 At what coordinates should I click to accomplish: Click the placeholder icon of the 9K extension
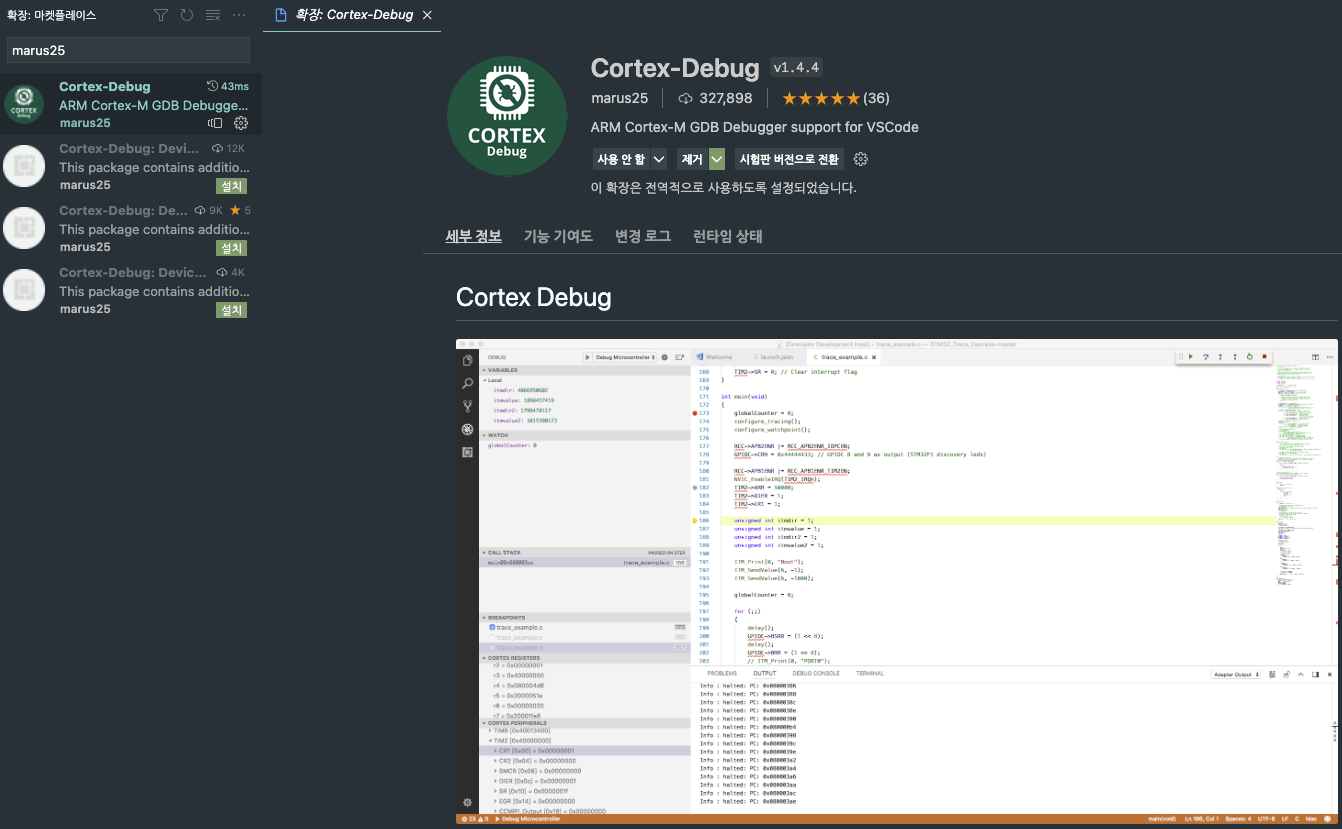tap(24, 228)
